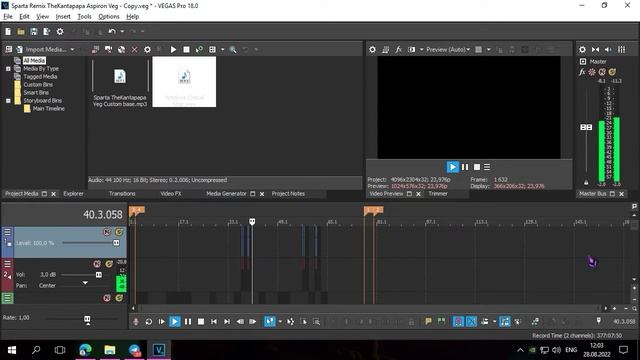Mute video track 1
The image size is (640, 360).
[107, 232]
